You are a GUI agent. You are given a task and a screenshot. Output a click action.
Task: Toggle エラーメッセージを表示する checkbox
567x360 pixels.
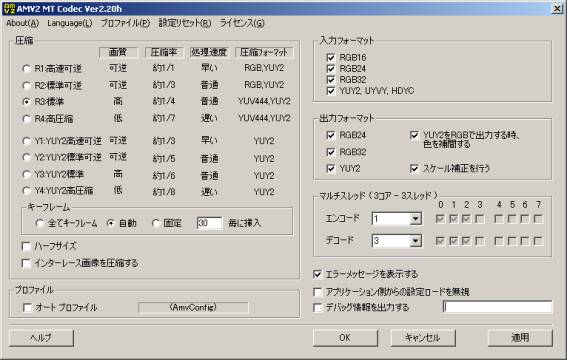(317, 274)
